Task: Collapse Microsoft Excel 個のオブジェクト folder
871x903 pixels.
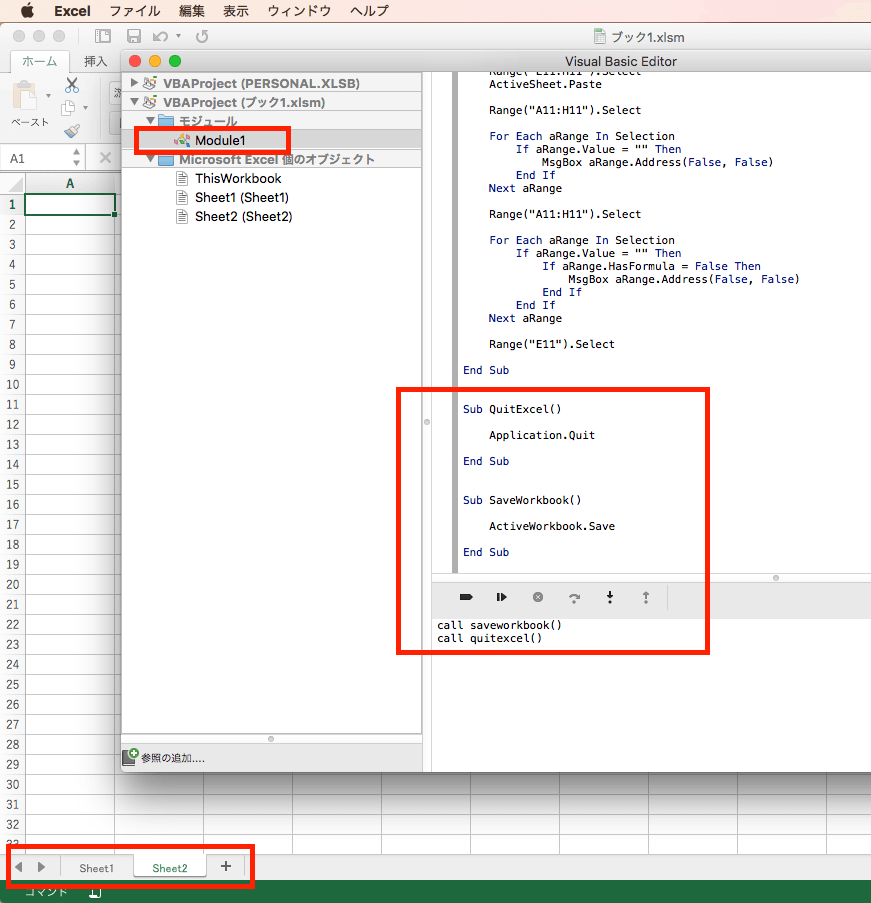Action: pyautogui.click(x=150, y=159)
